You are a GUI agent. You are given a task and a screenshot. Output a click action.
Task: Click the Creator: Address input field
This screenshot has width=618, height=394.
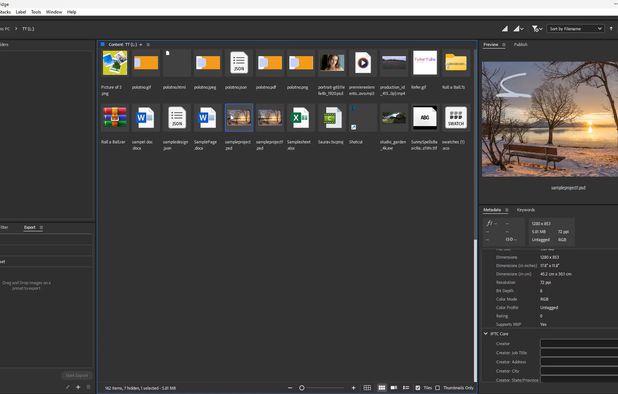(579, 362)
